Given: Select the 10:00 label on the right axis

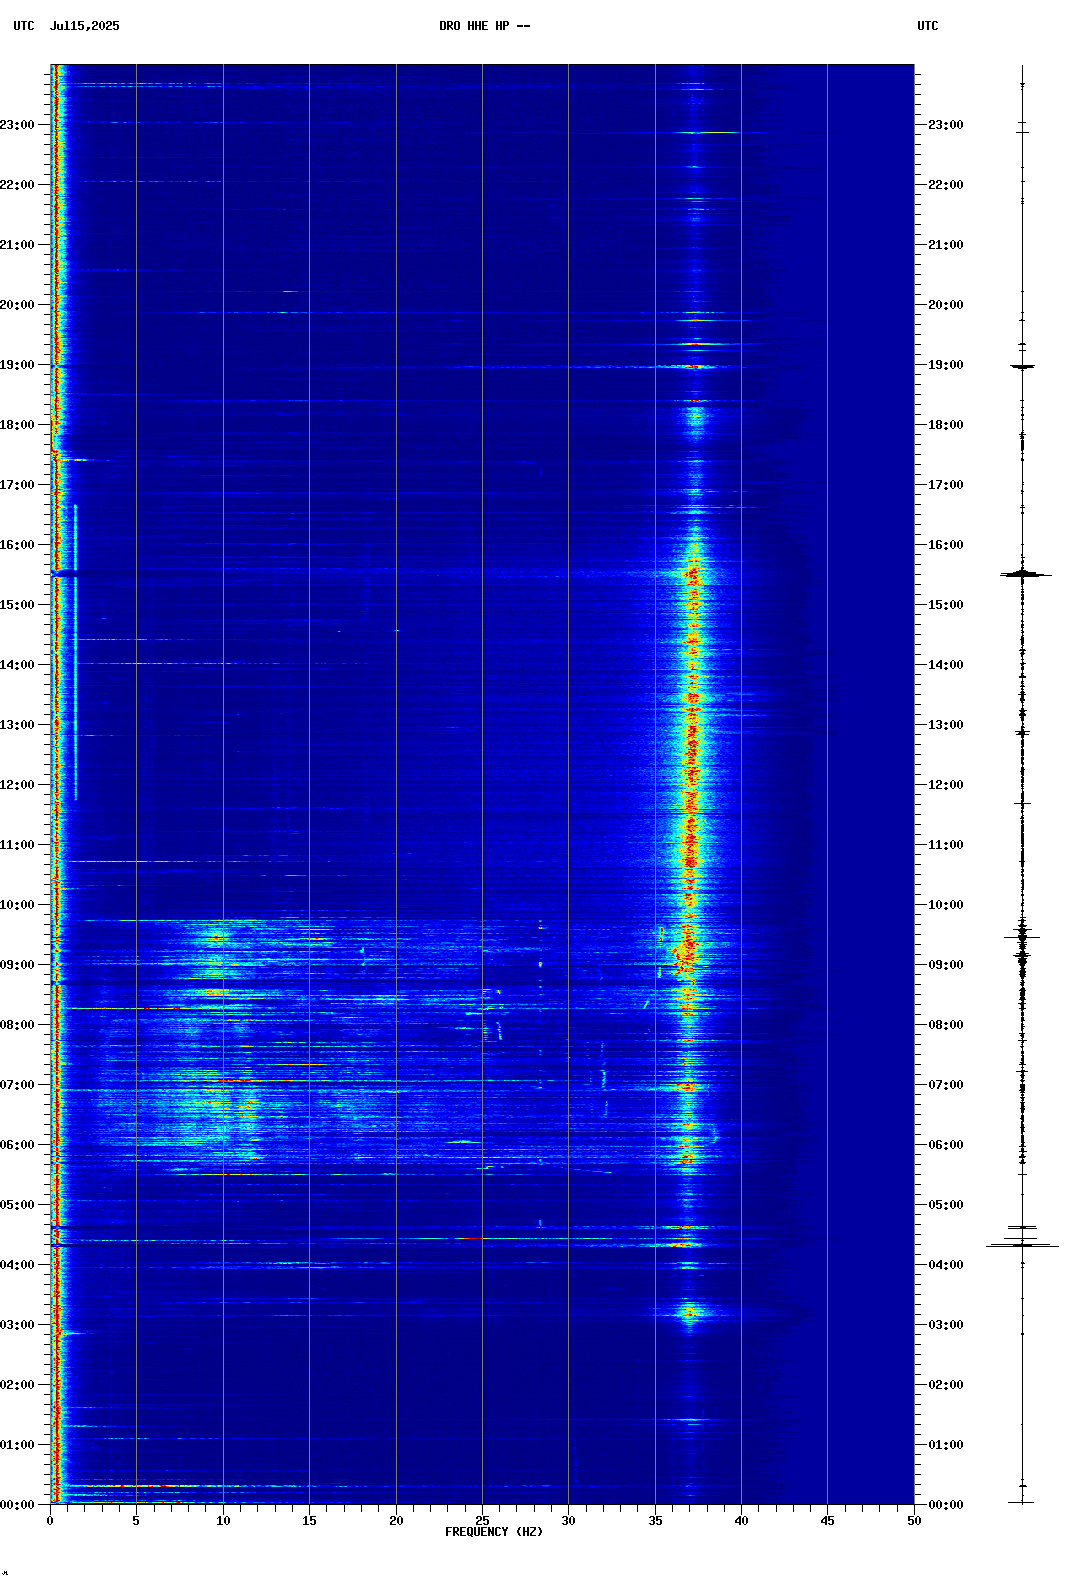Looking at the screenshot, I should coord(946,905).
